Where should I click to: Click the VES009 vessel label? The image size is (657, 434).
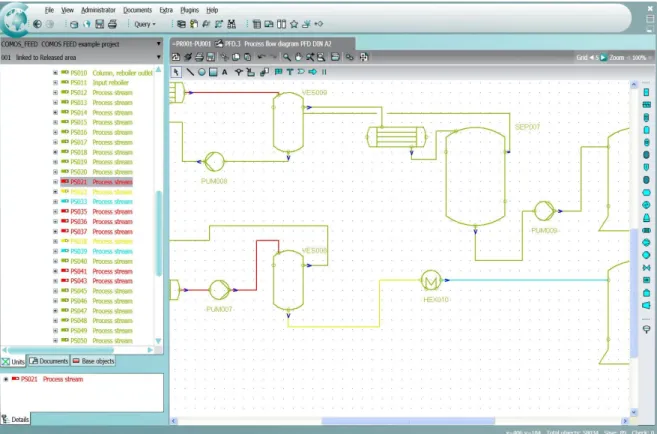(x=314, y=93)
